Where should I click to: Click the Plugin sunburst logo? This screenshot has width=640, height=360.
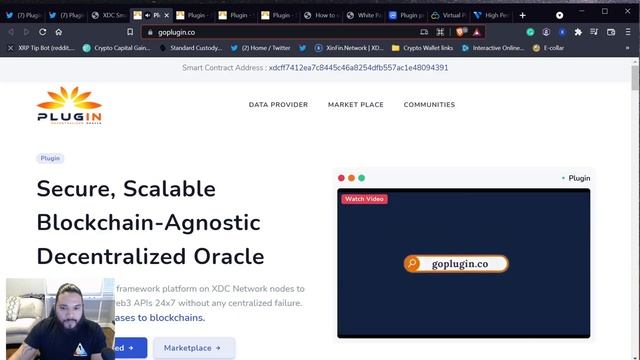click(69, 105)
